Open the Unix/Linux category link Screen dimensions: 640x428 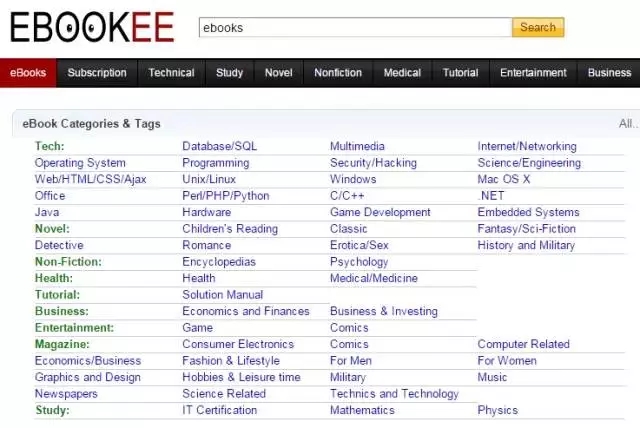pyautogui.click(x=209, y=179)
